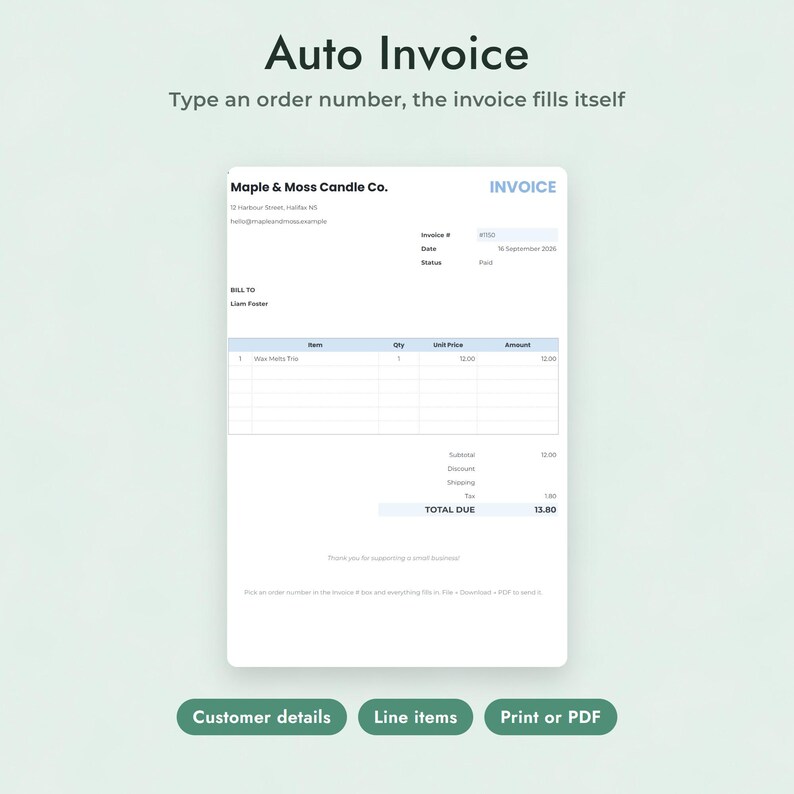Click the Customer details pill button
The image size is (794, 794).
point(261,717)
